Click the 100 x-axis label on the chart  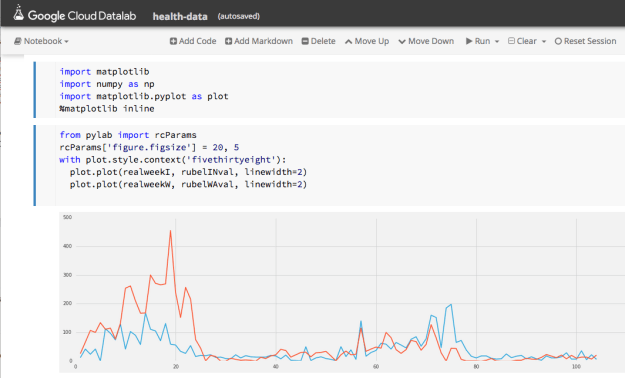click(576, 367)
